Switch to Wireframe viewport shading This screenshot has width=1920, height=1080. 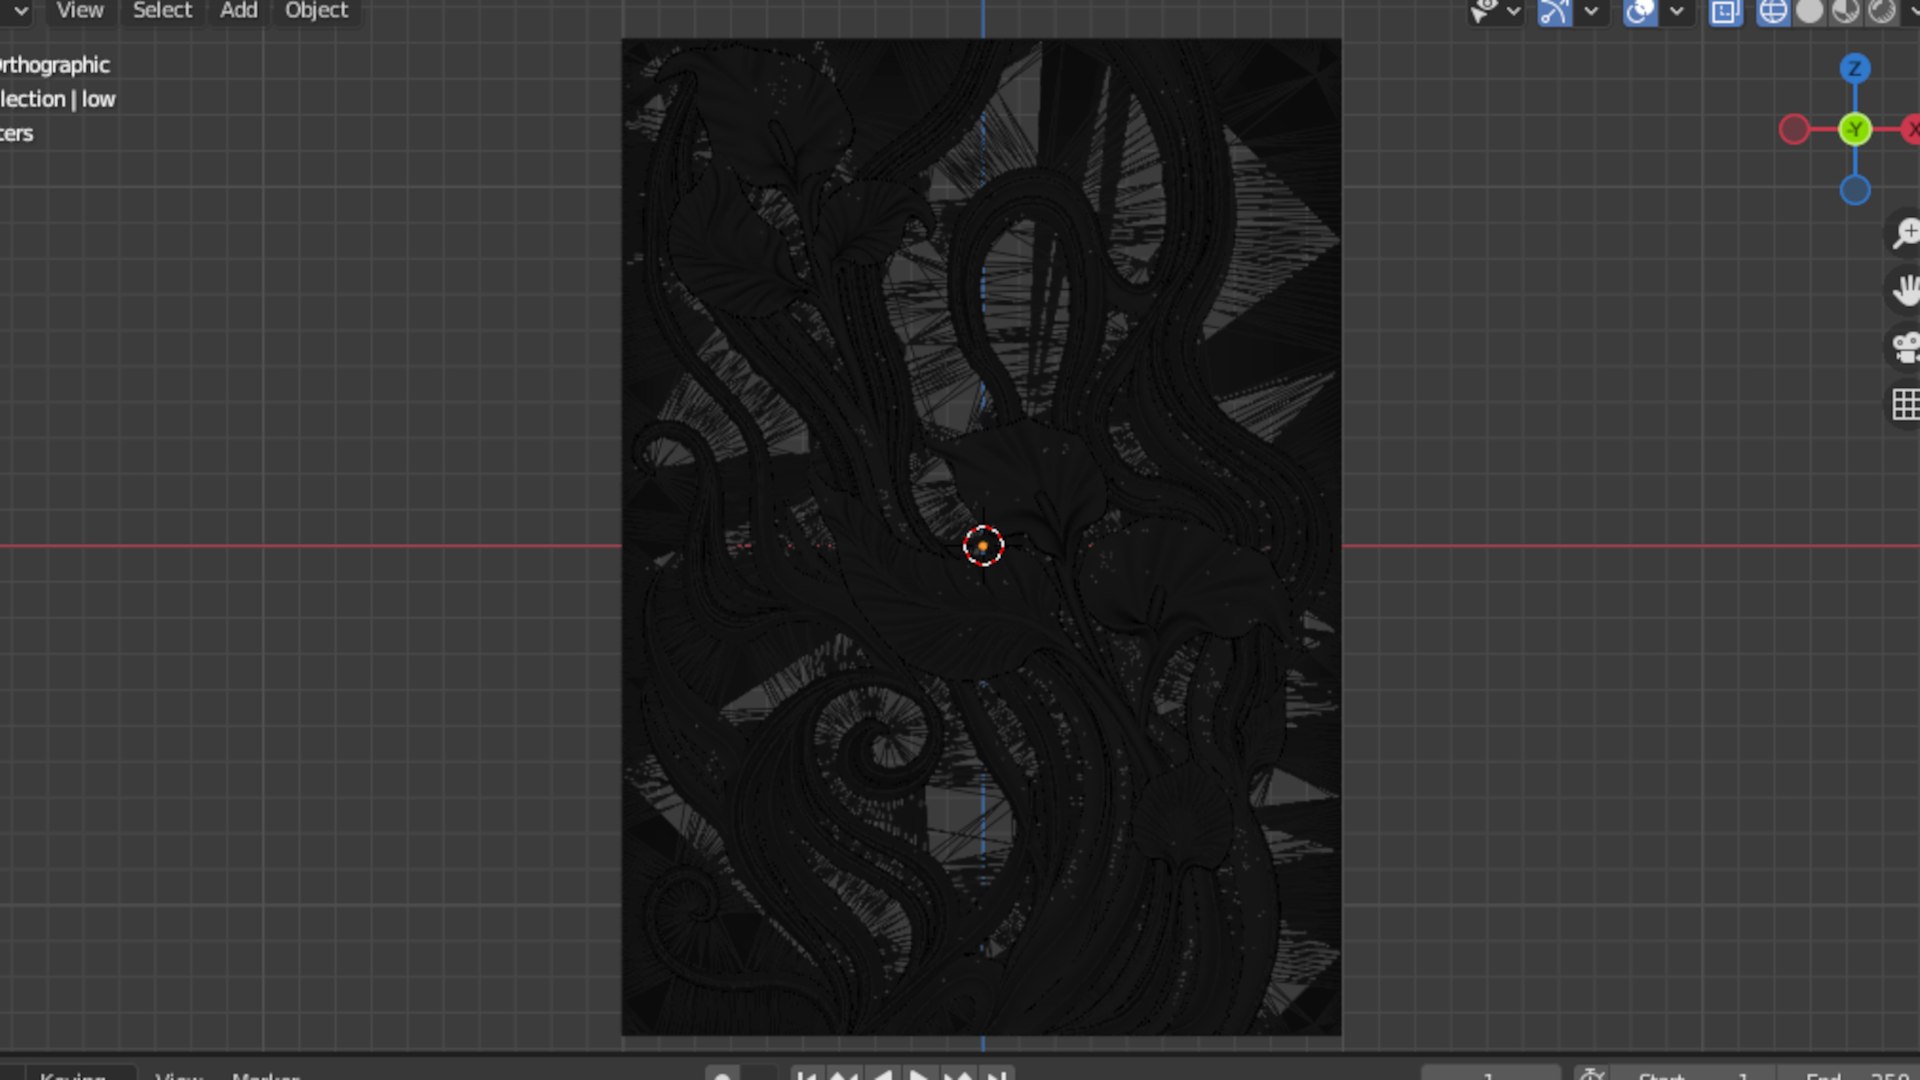pyautogui.click(x=1773, y=12)
